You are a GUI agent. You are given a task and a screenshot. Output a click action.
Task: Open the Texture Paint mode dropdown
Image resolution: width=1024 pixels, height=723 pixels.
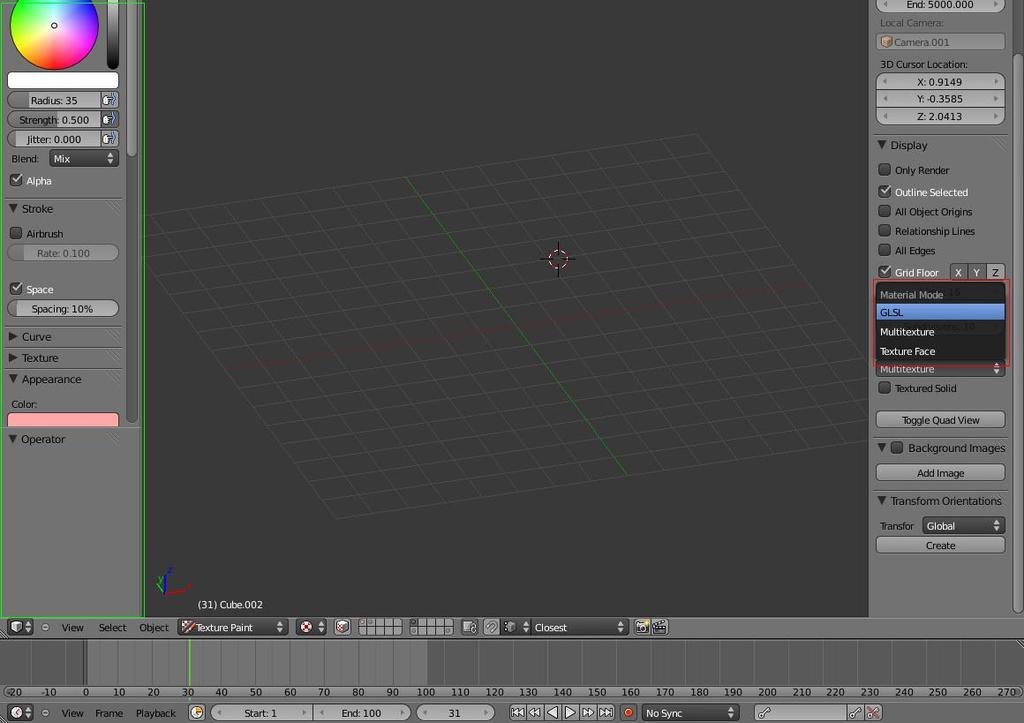[233, 627]
